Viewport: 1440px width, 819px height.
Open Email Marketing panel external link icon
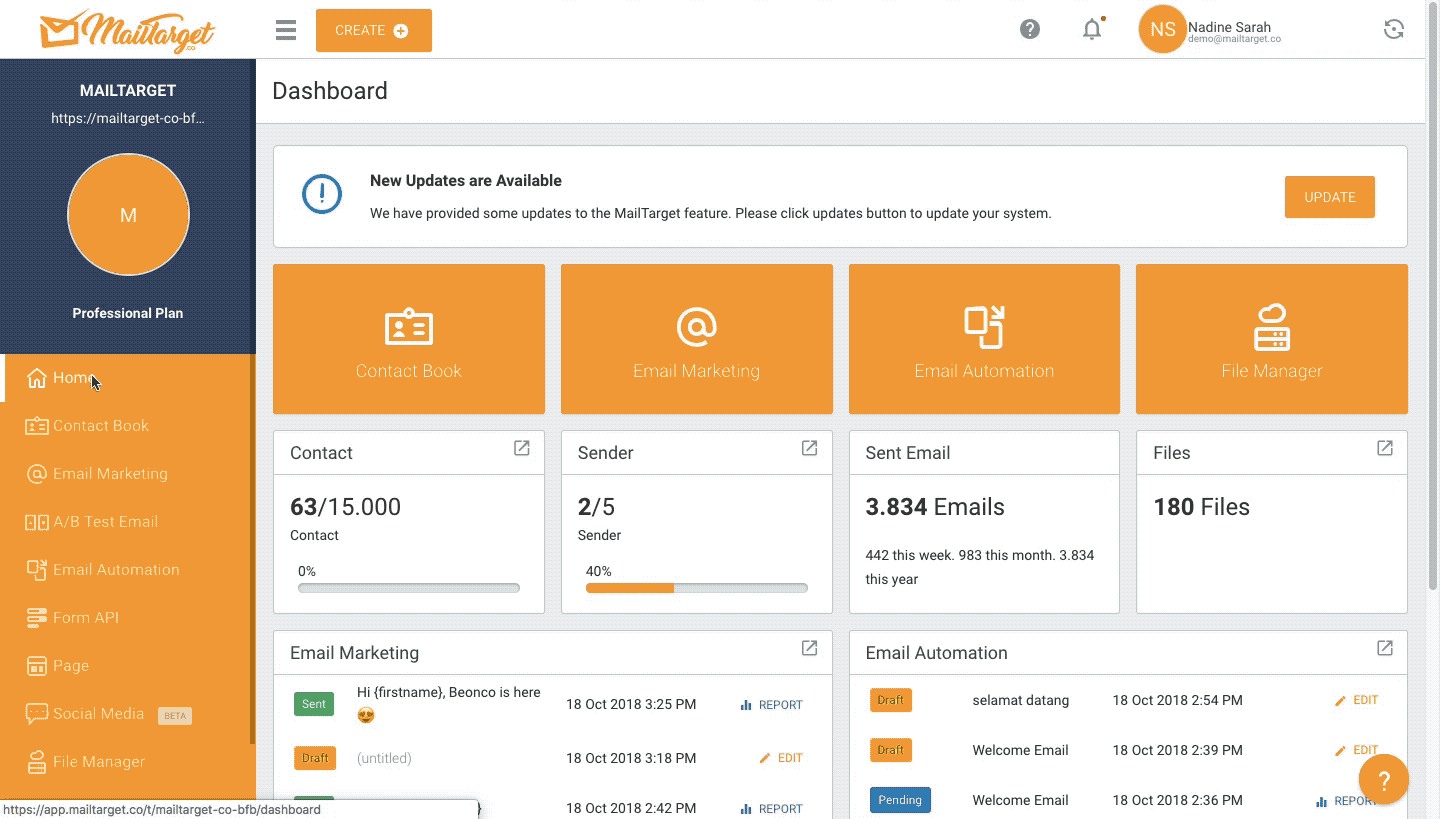(x=810, y=648)
